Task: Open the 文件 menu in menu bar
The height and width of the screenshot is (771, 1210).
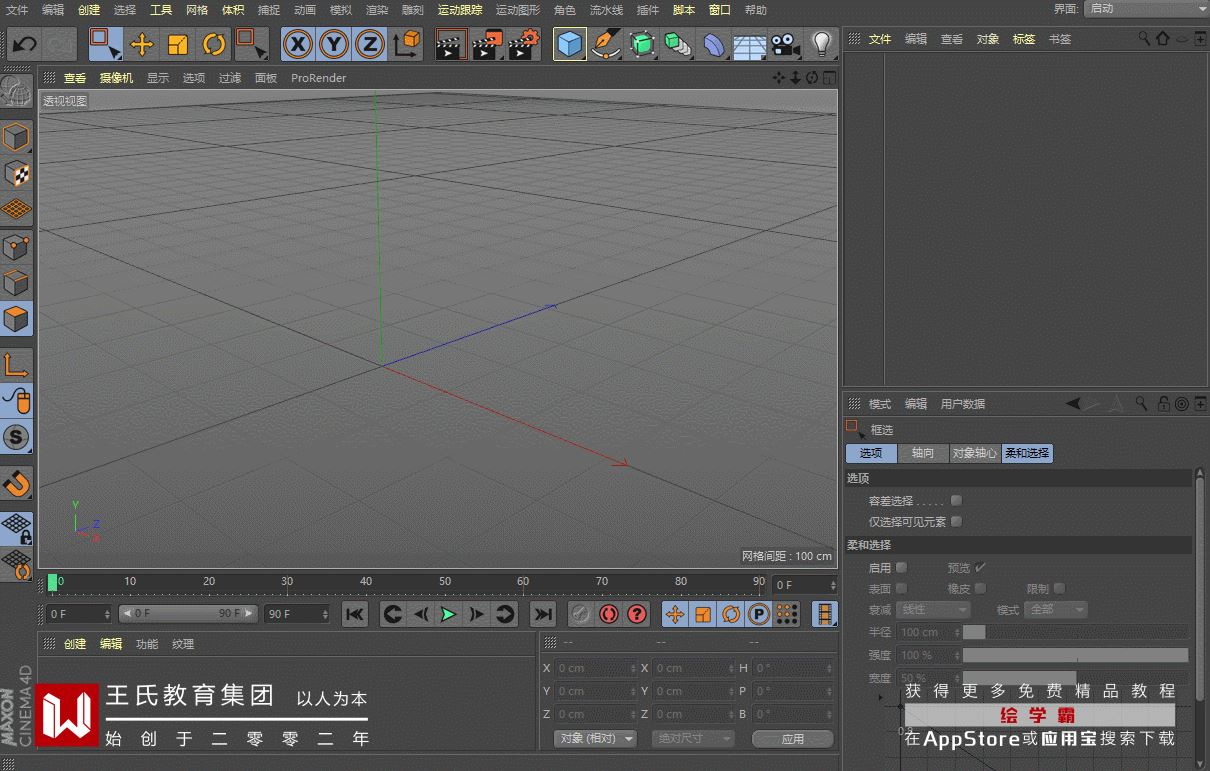Action: coord(17,10)
